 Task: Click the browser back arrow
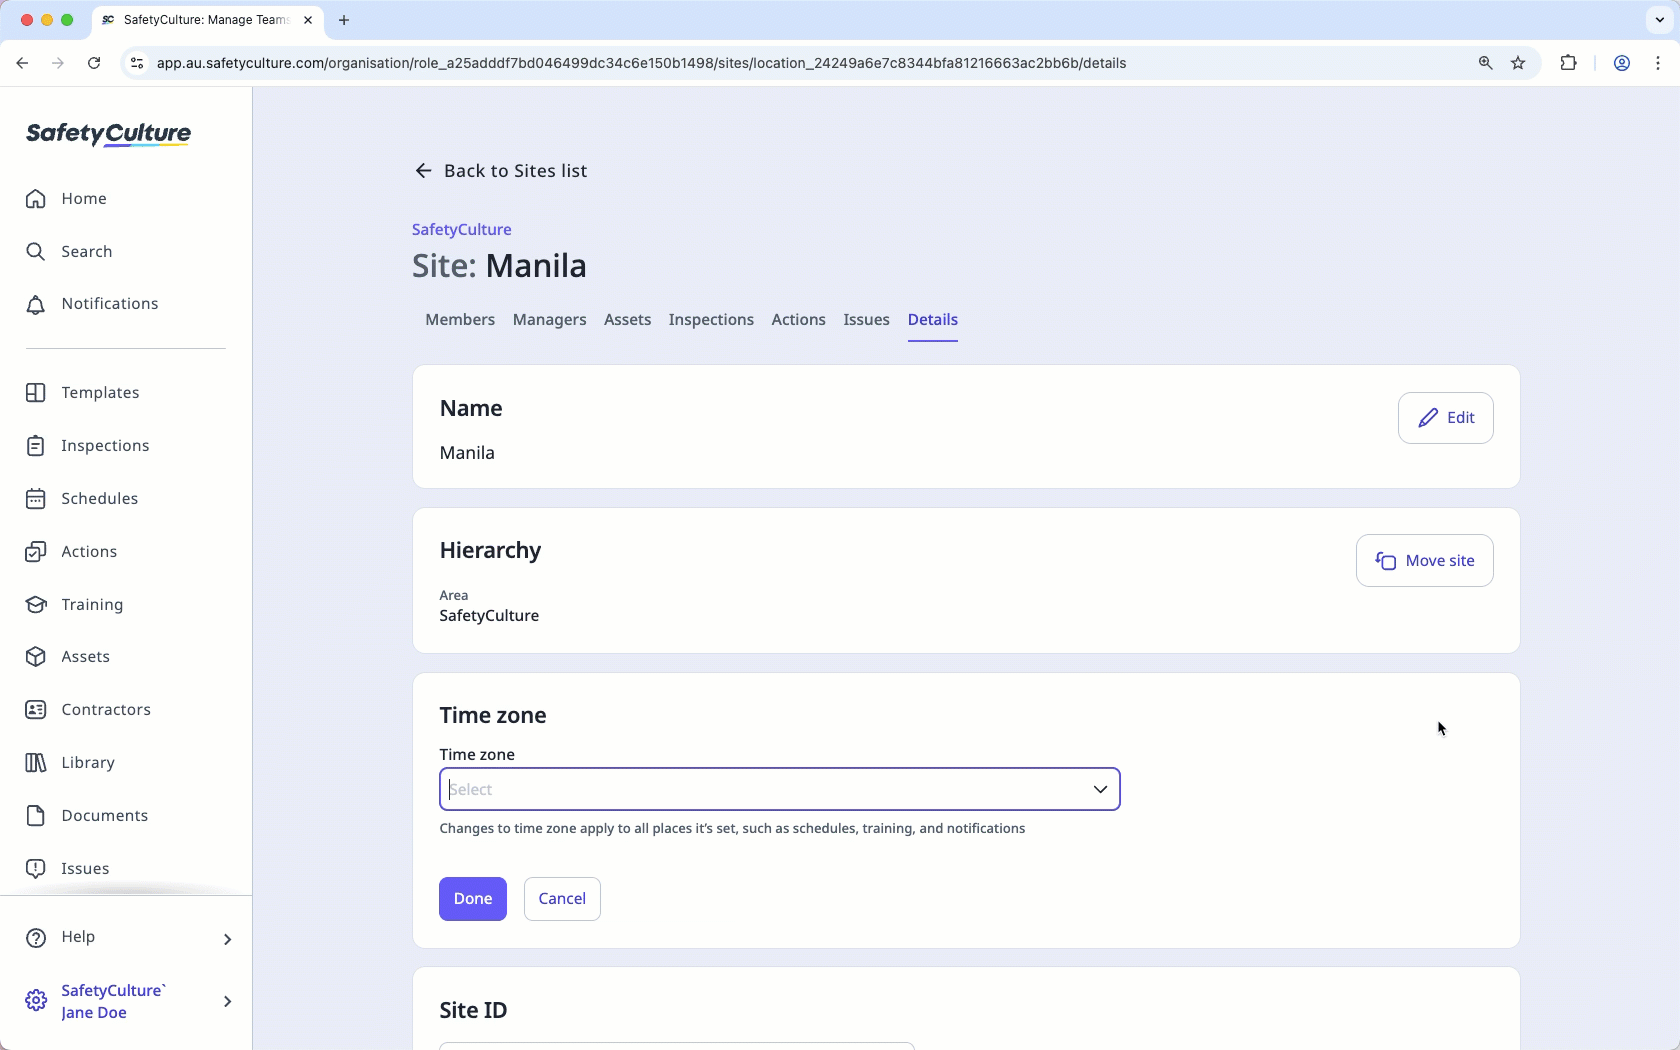[x=22, y=63]
